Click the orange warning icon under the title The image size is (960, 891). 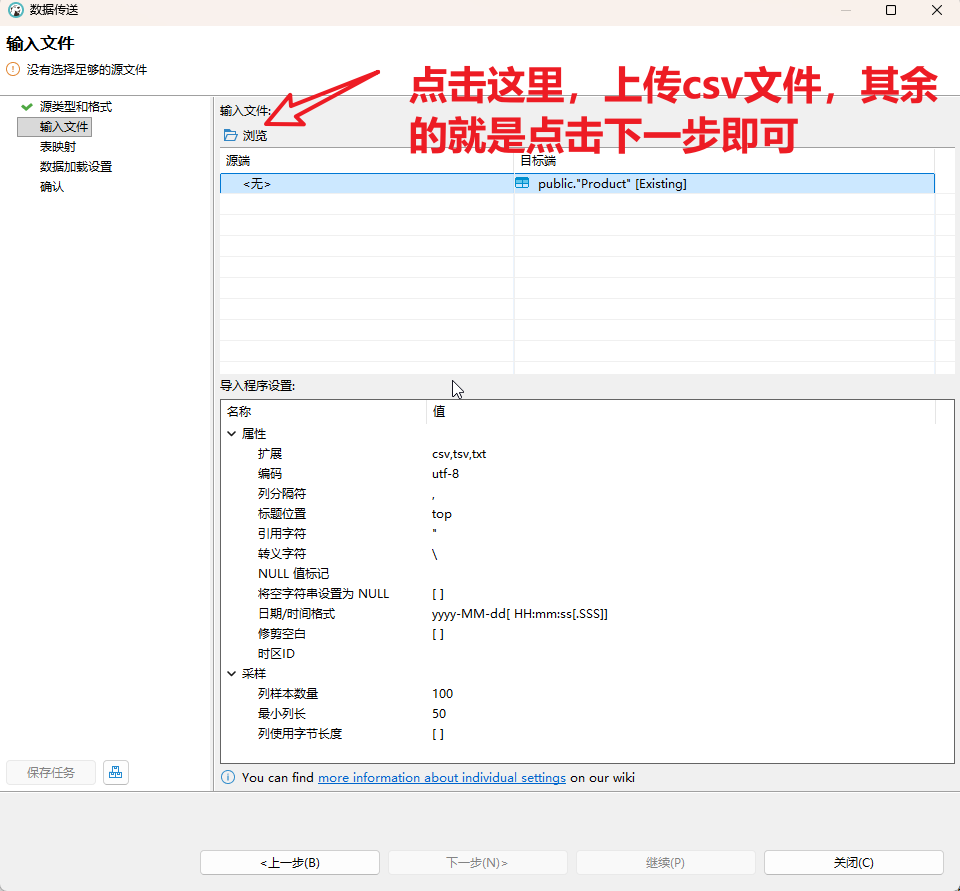(x=13, y=70)
